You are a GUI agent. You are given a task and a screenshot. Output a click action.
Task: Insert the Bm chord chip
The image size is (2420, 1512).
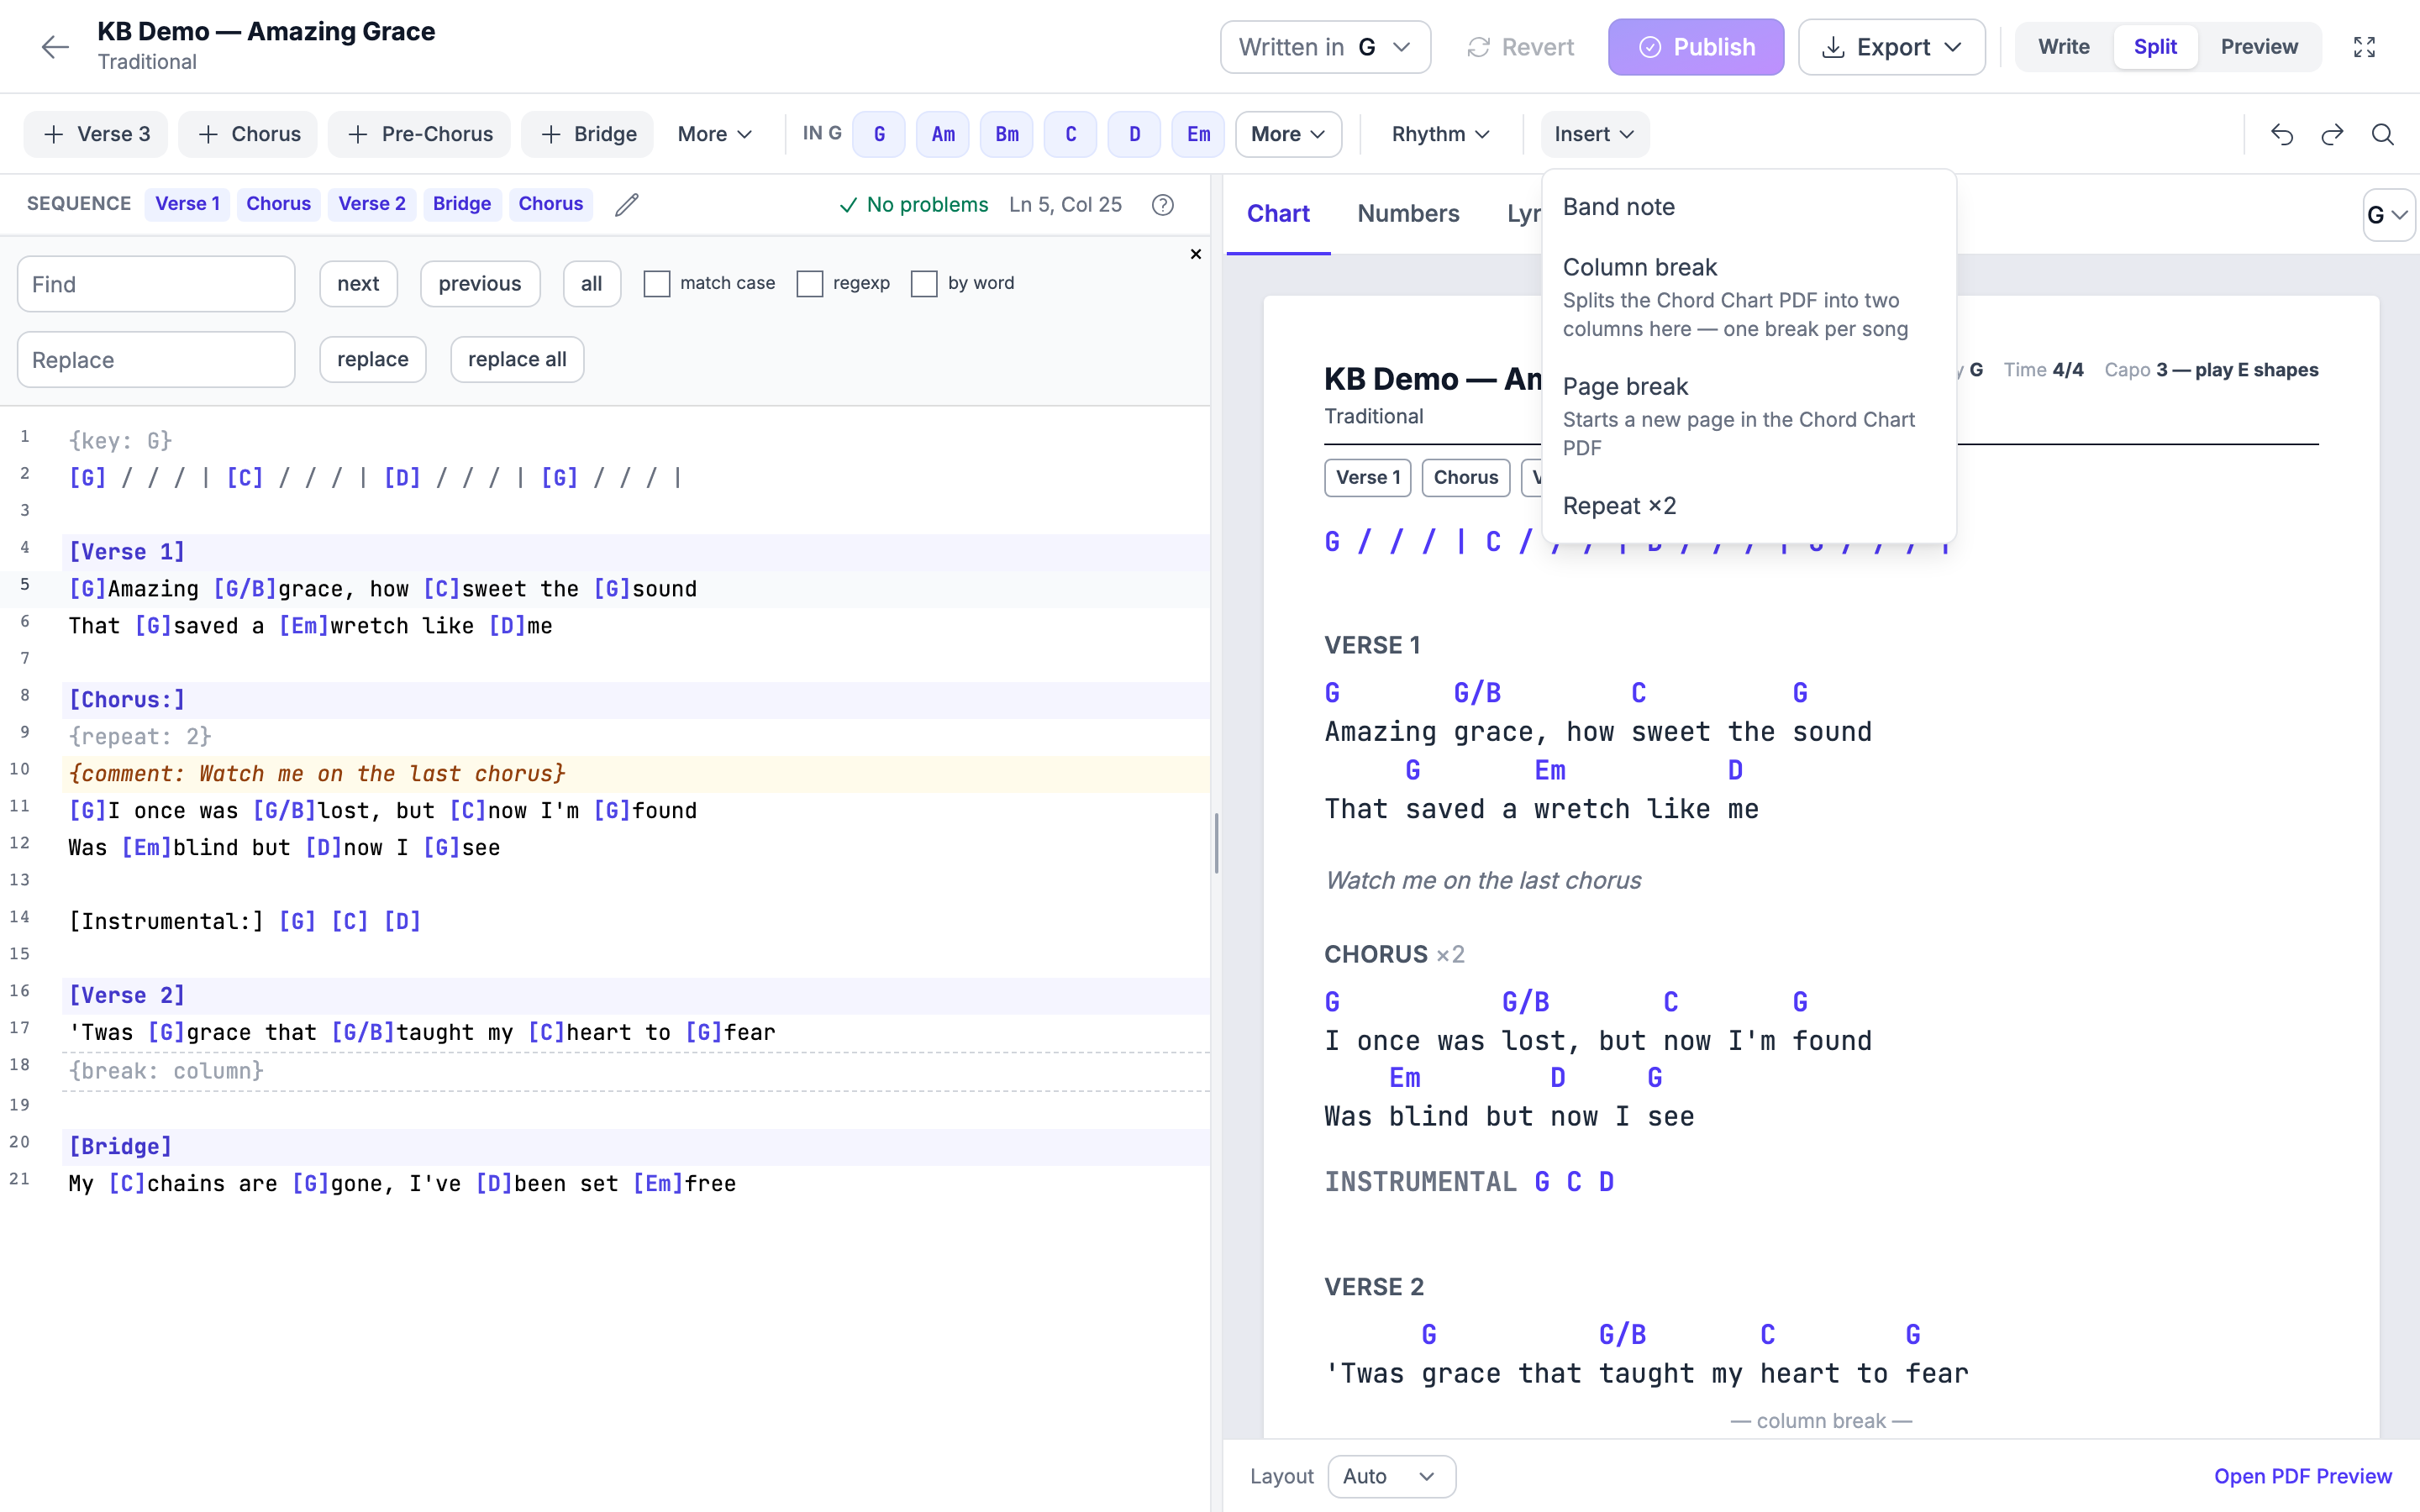click(x=1007, y=134)
